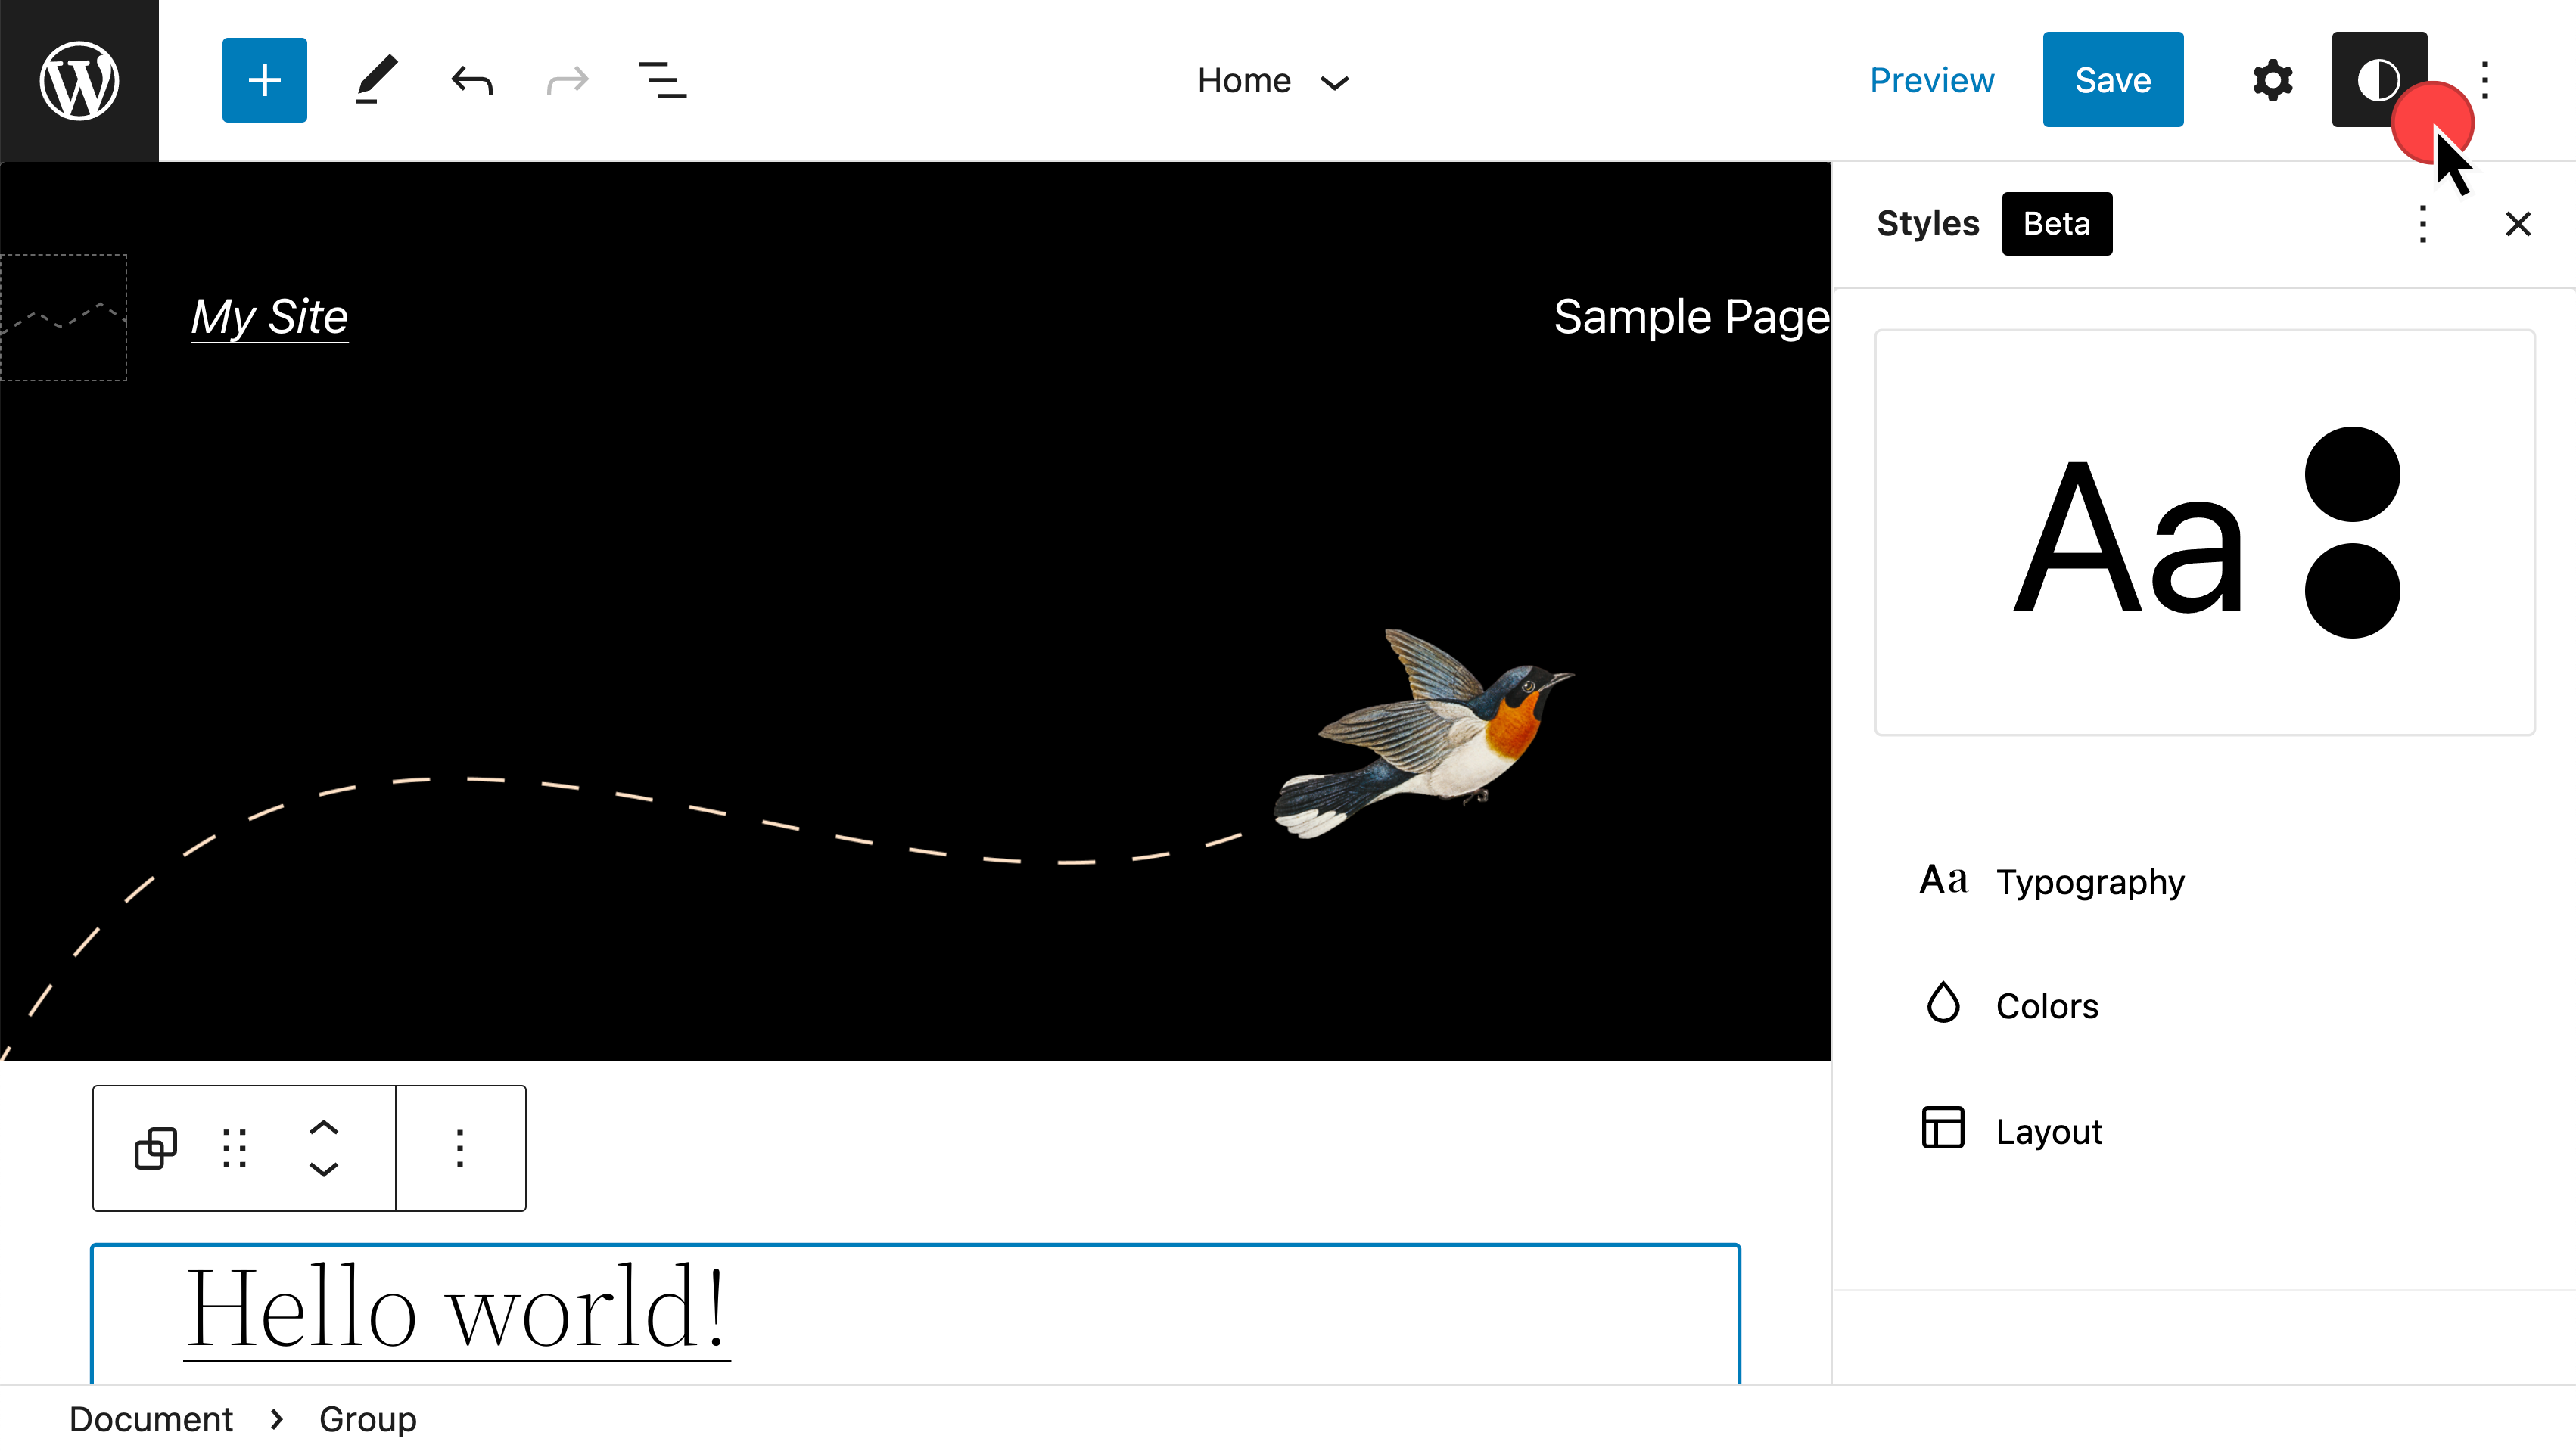Click the drag handle in block toolbar
The image size is (2576, 1451).
tap(235, 1148)
